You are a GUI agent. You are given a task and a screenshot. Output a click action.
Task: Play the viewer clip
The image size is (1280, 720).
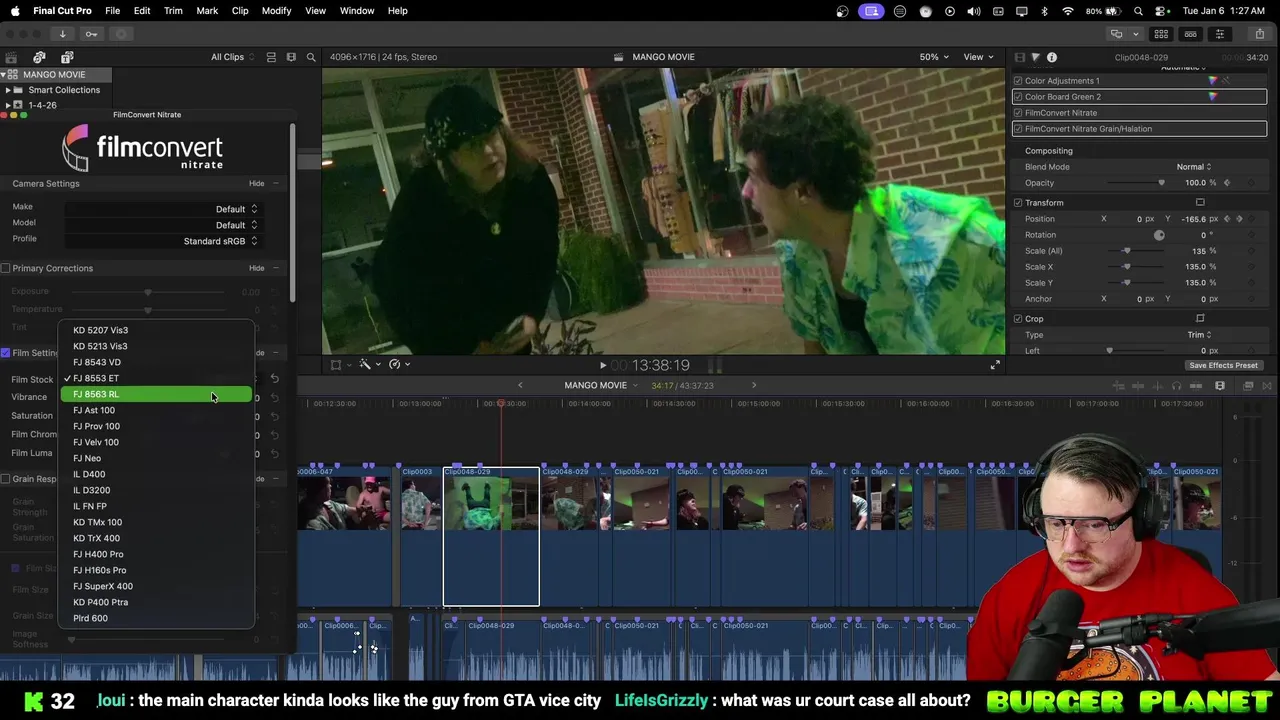click(602, 365)
